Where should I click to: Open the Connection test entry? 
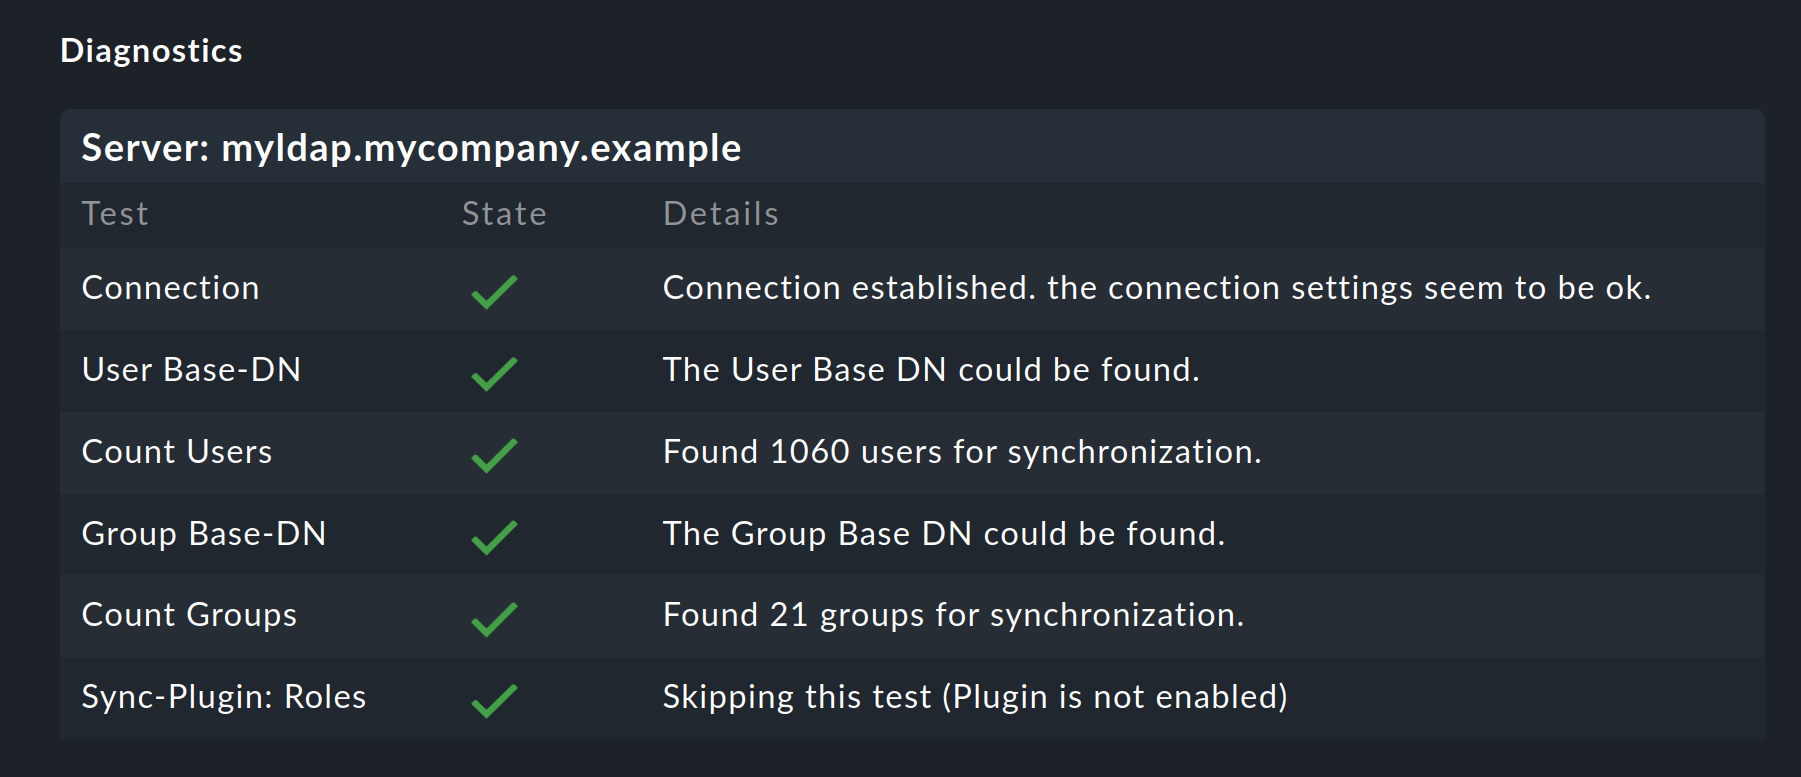(x=170, y=289)
